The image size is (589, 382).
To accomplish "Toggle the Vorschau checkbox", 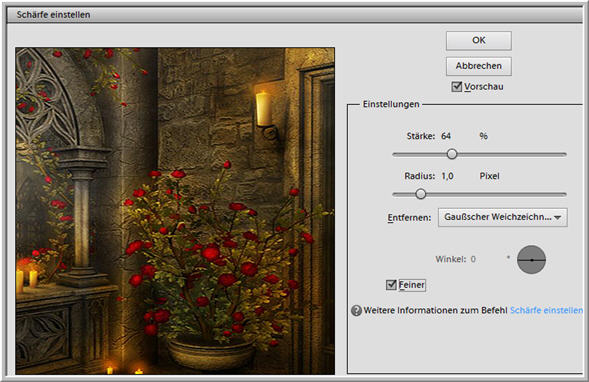I will tap(456, 87).
